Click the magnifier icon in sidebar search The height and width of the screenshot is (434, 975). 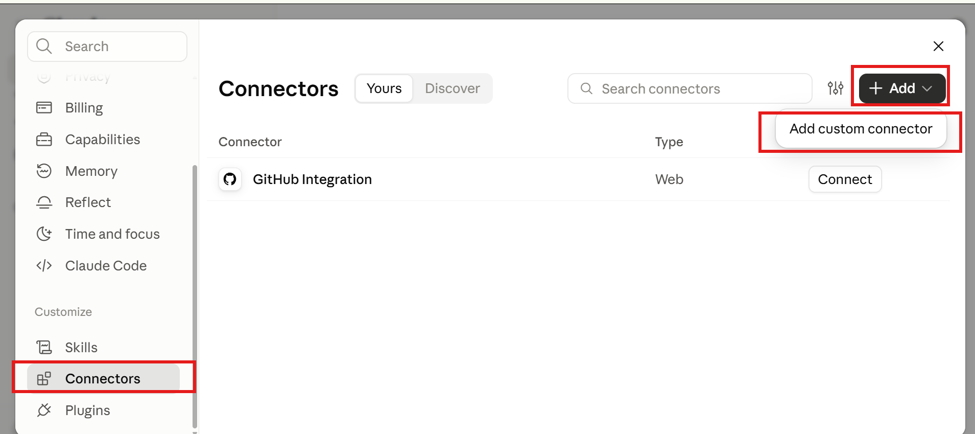pos(44,47)
